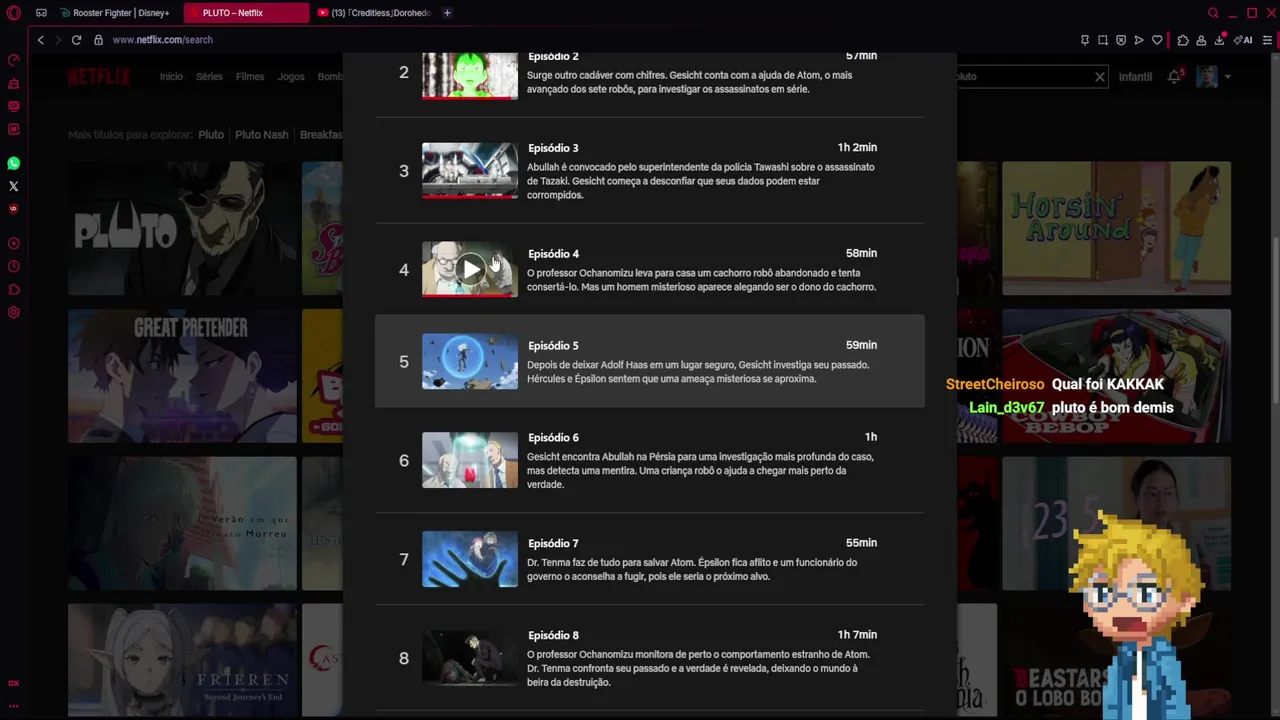Open Netflix Filmes menu item
The height and width of the screenshot is (720, 1280).
[250, 77]
